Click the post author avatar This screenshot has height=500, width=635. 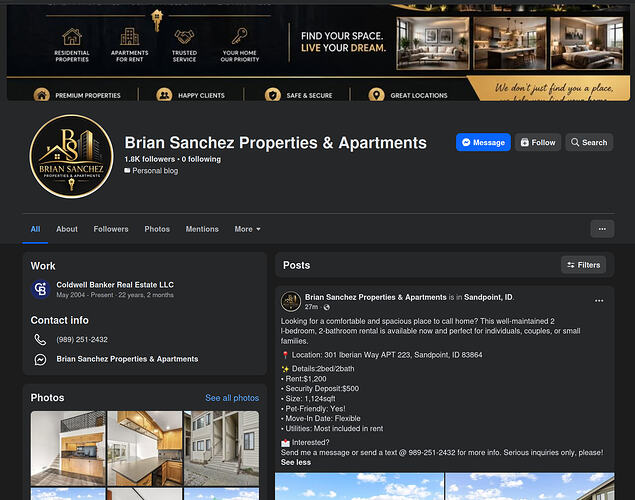(291, 302)
